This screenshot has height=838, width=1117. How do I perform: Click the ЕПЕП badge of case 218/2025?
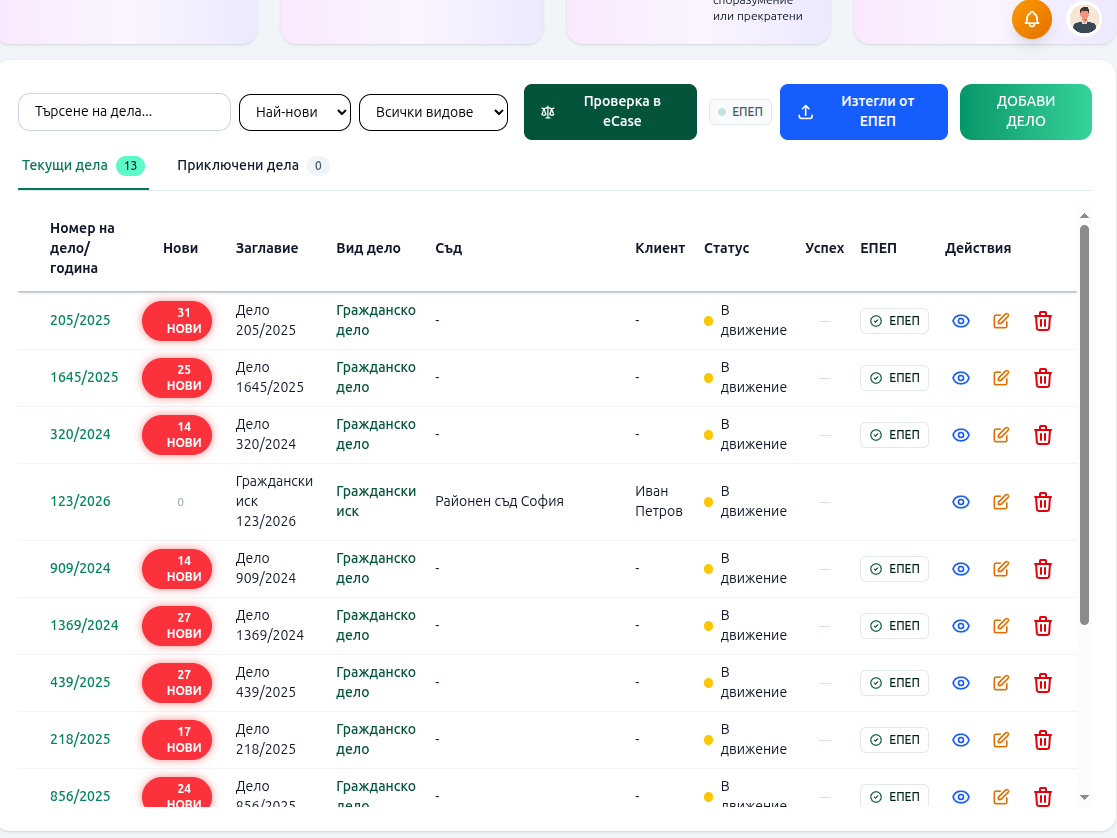point(894,740)
